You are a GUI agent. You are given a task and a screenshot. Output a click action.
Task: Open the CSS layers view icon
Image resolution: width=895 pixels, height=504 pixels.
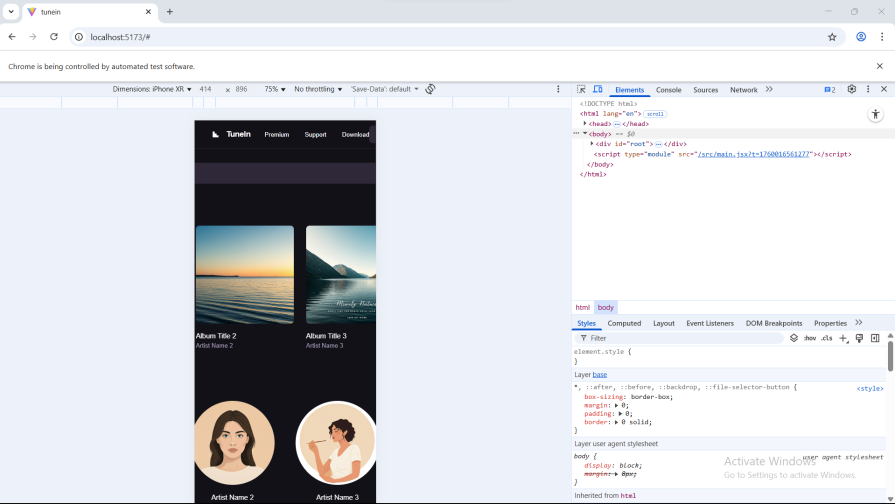coord(794,338)
